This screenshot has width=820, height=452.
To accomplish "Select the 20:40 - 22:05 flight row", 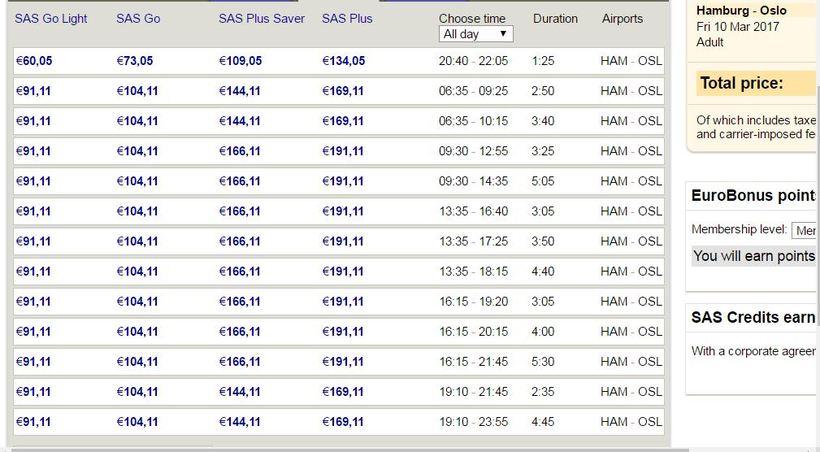I will [x=473, y=61].
